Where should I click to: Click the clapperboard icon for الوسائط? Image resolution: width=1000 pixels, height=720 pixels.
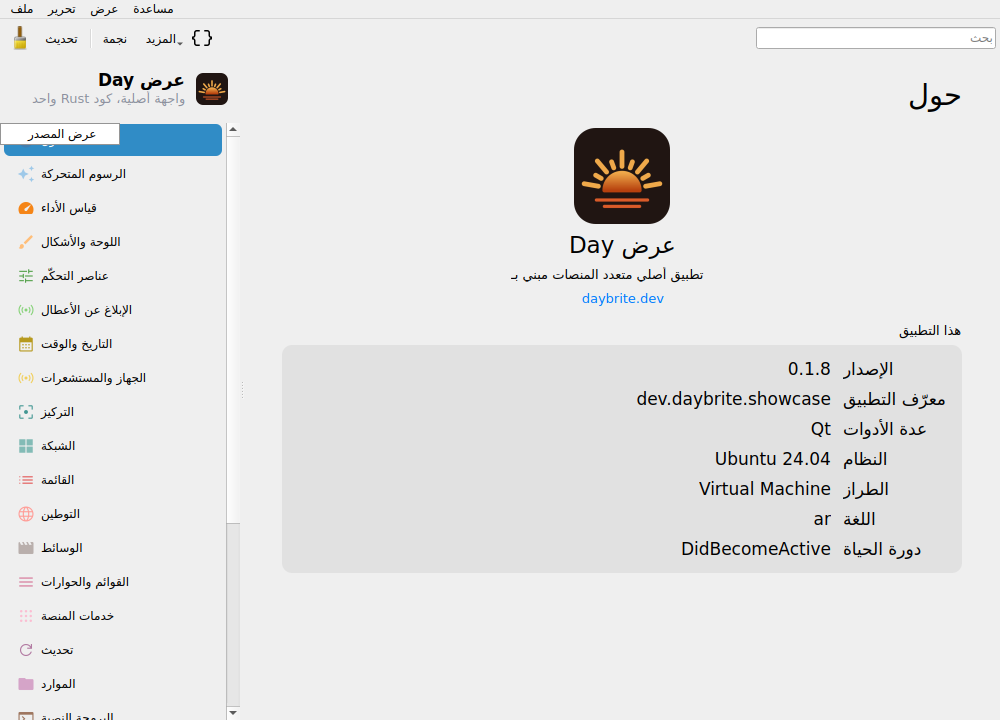pos(26,548)
